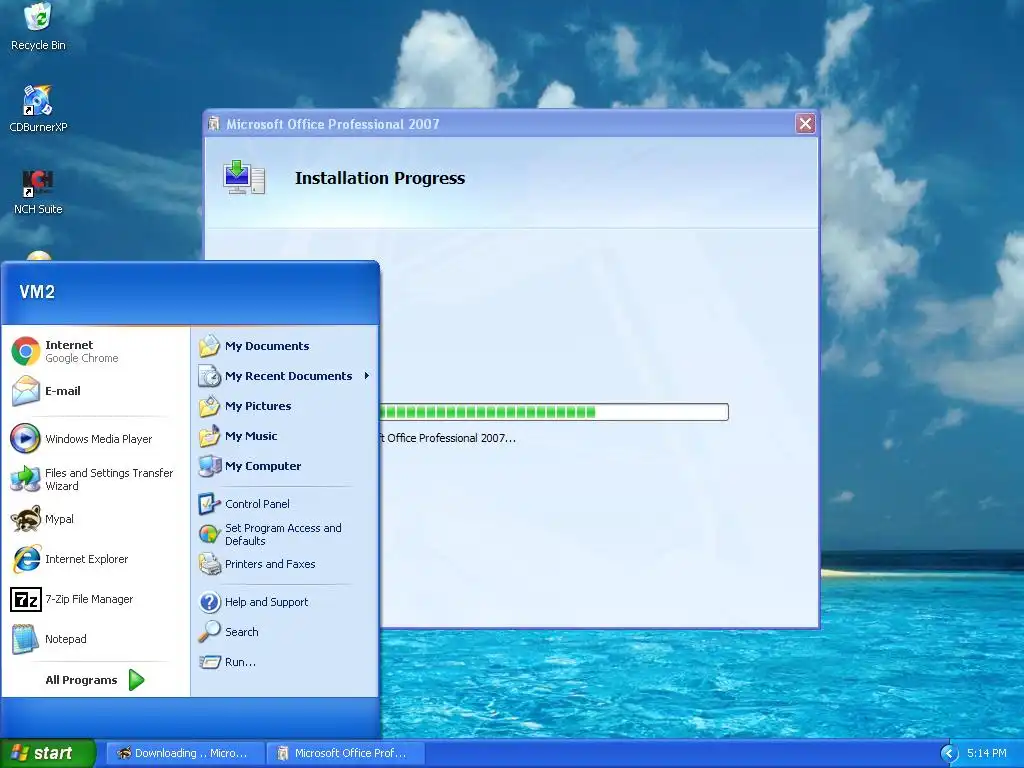The image size is (1024, 768).
Task: Switch to Downloading Micro... taskbar item
Action: (184, 754)
